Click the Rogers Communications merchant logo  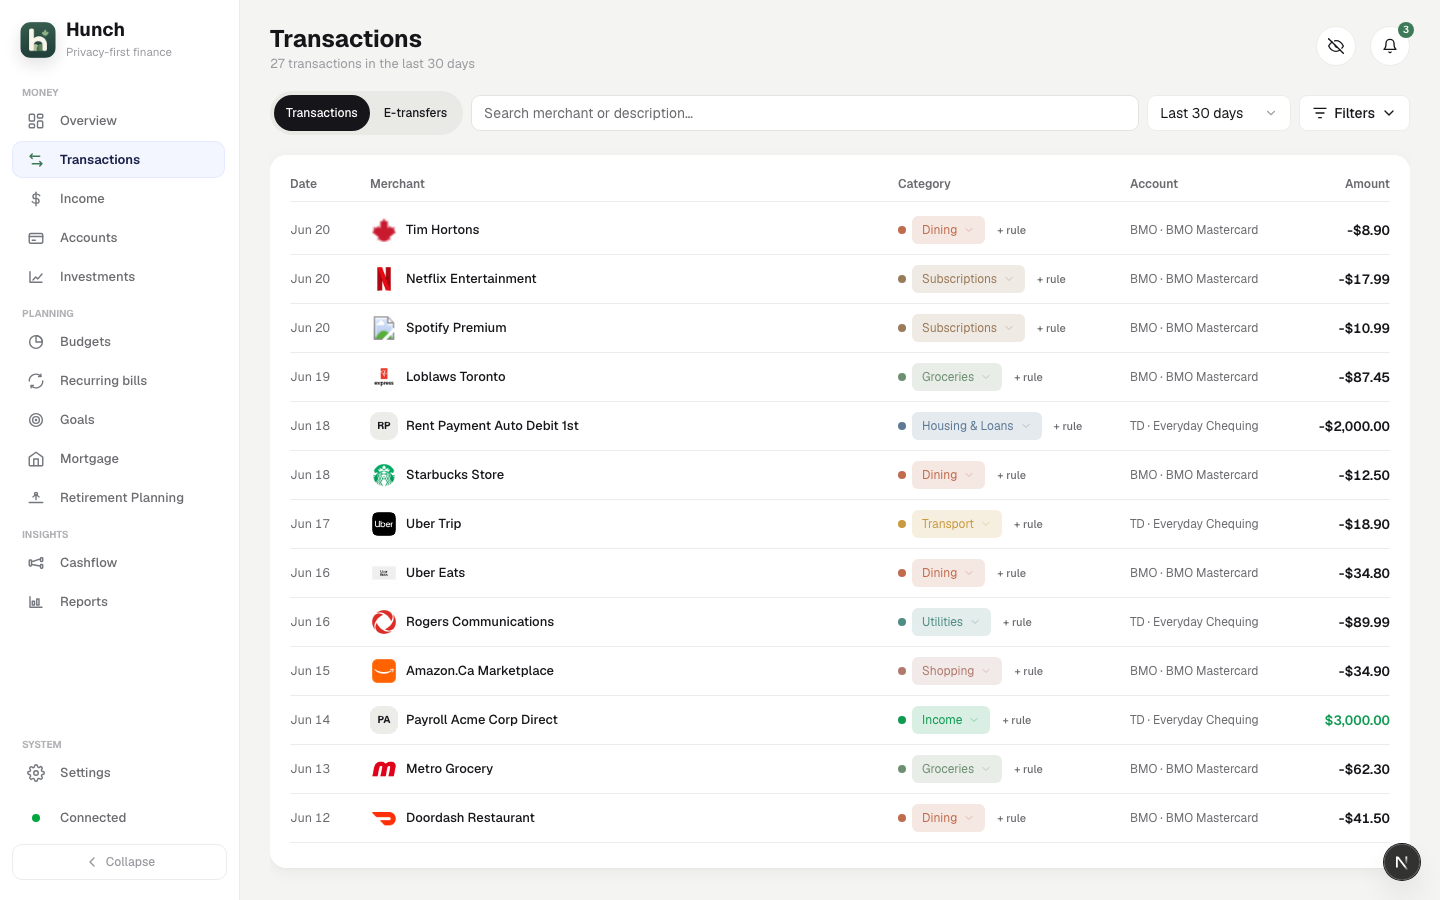[x=384, y=622]
